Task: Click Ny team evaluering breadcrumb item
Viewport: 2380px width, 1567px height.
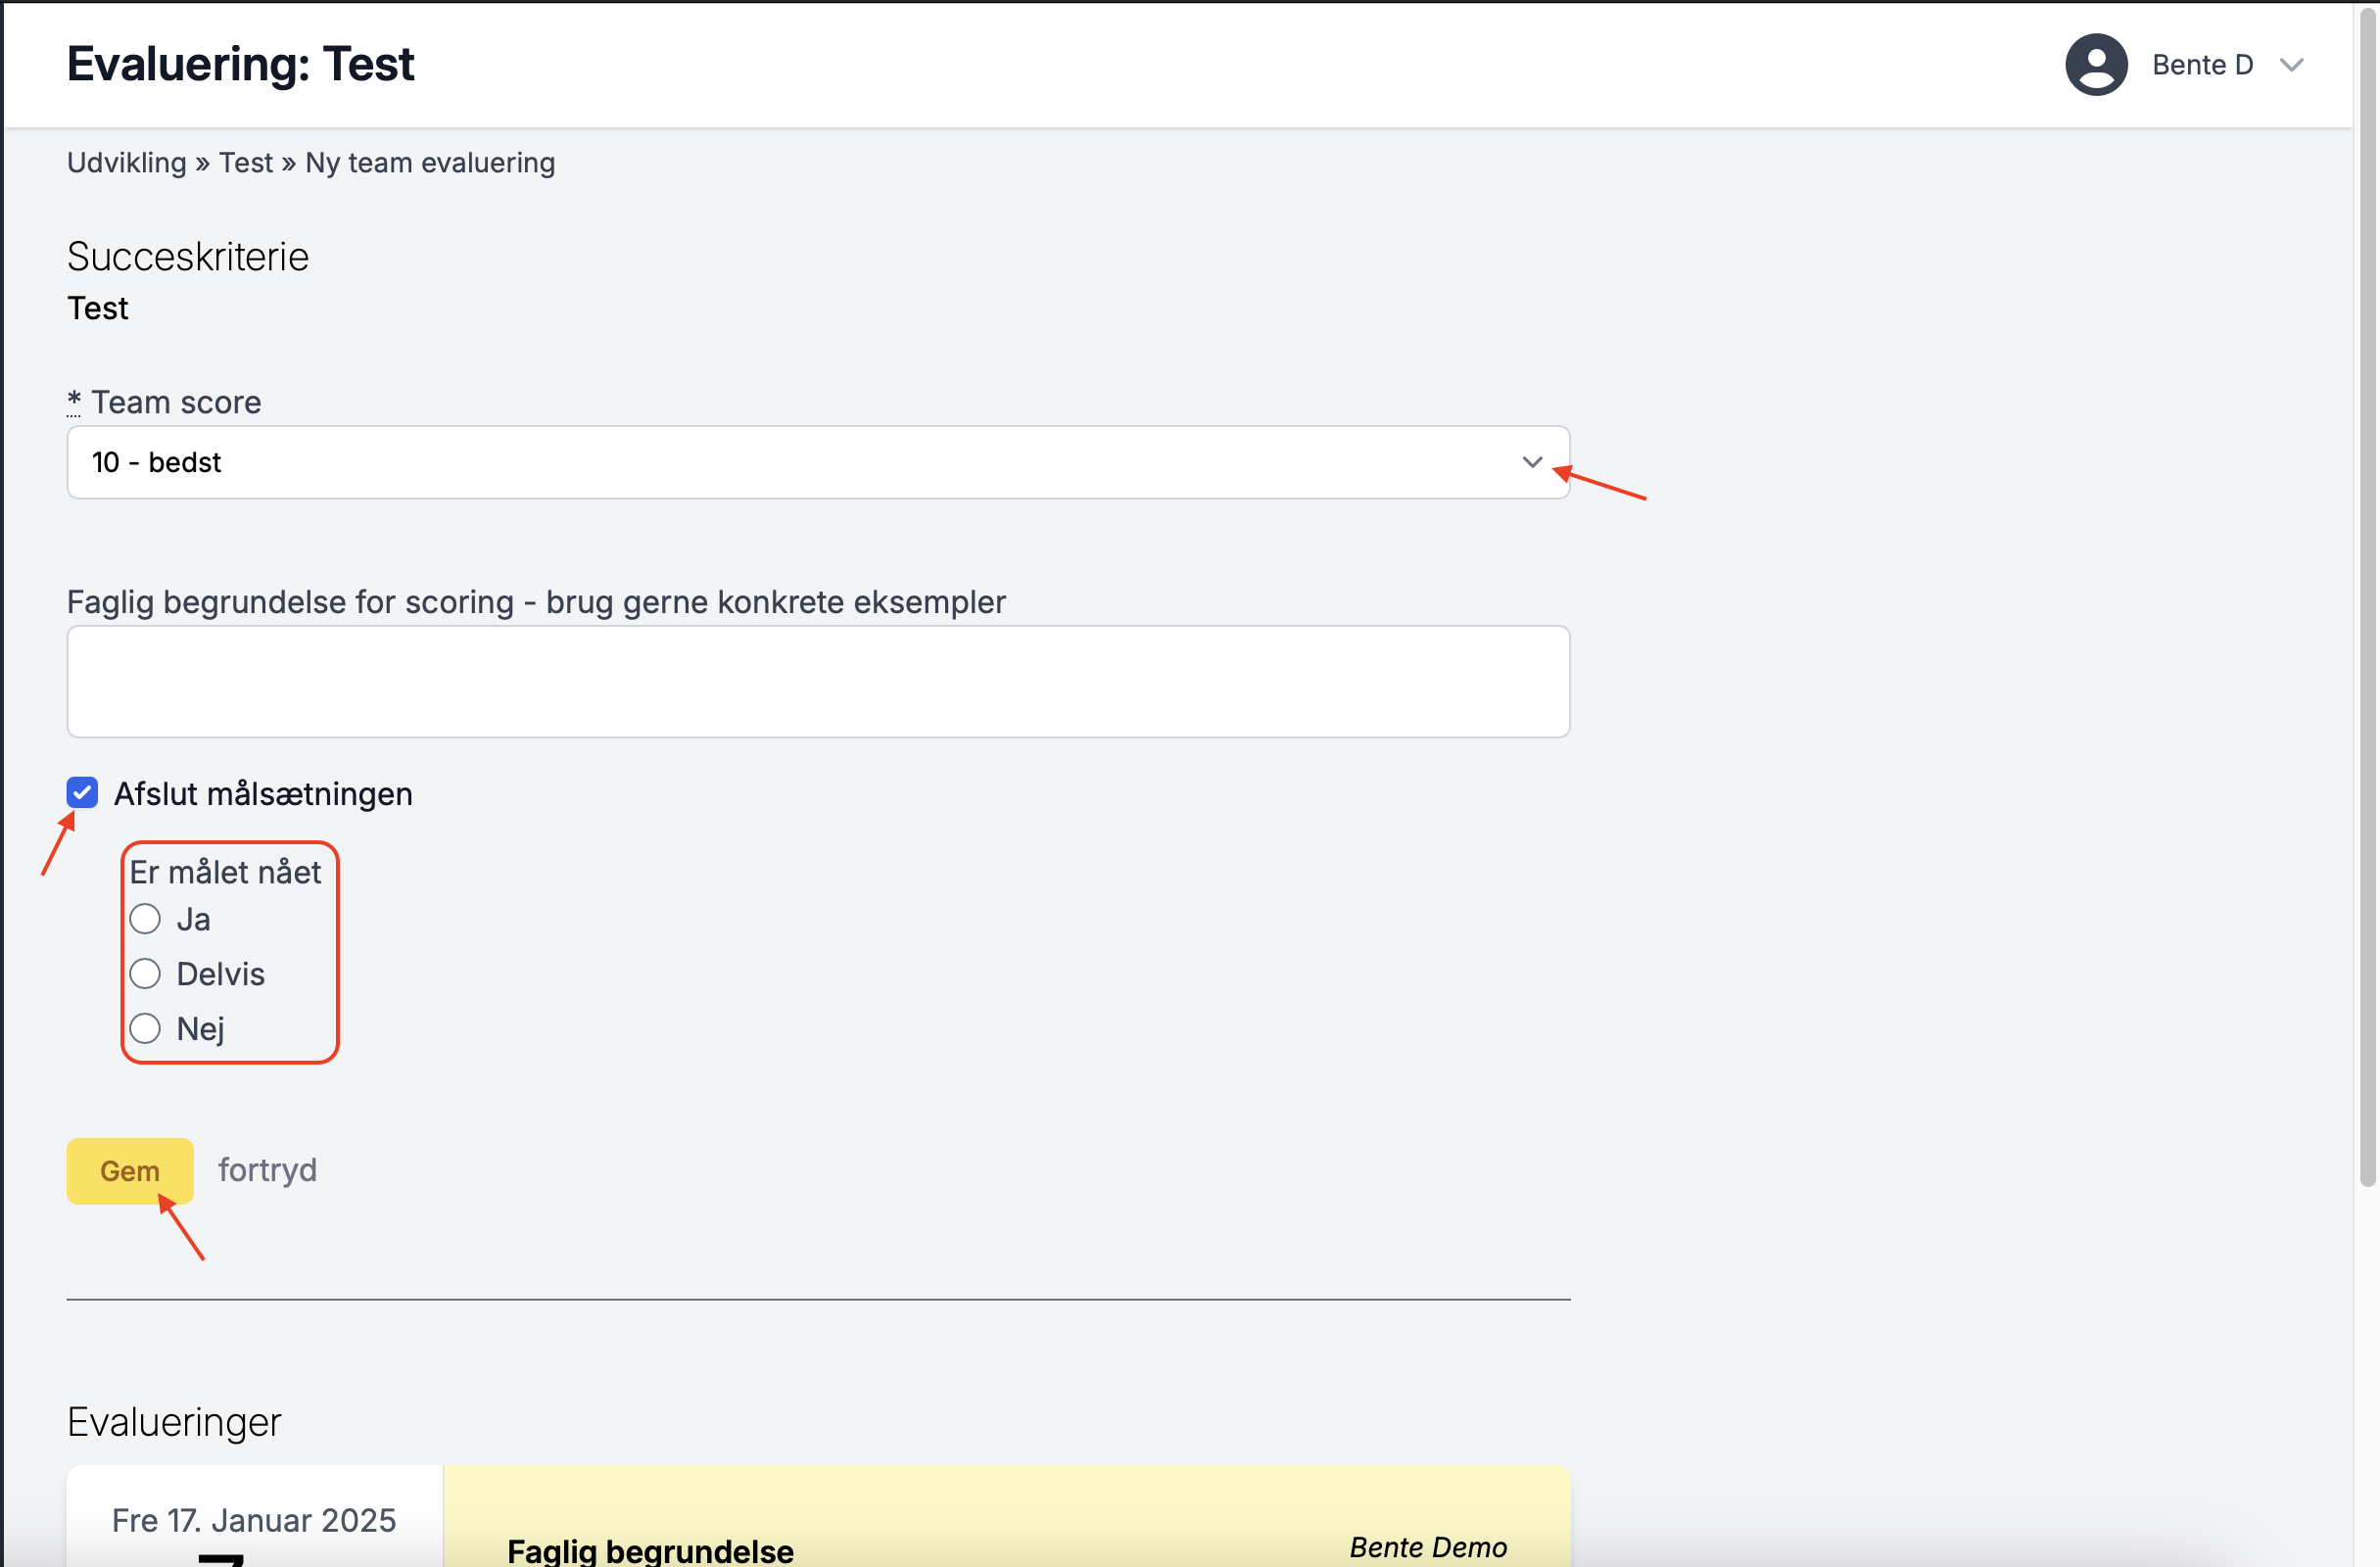Action: click(x=430, y=163)
